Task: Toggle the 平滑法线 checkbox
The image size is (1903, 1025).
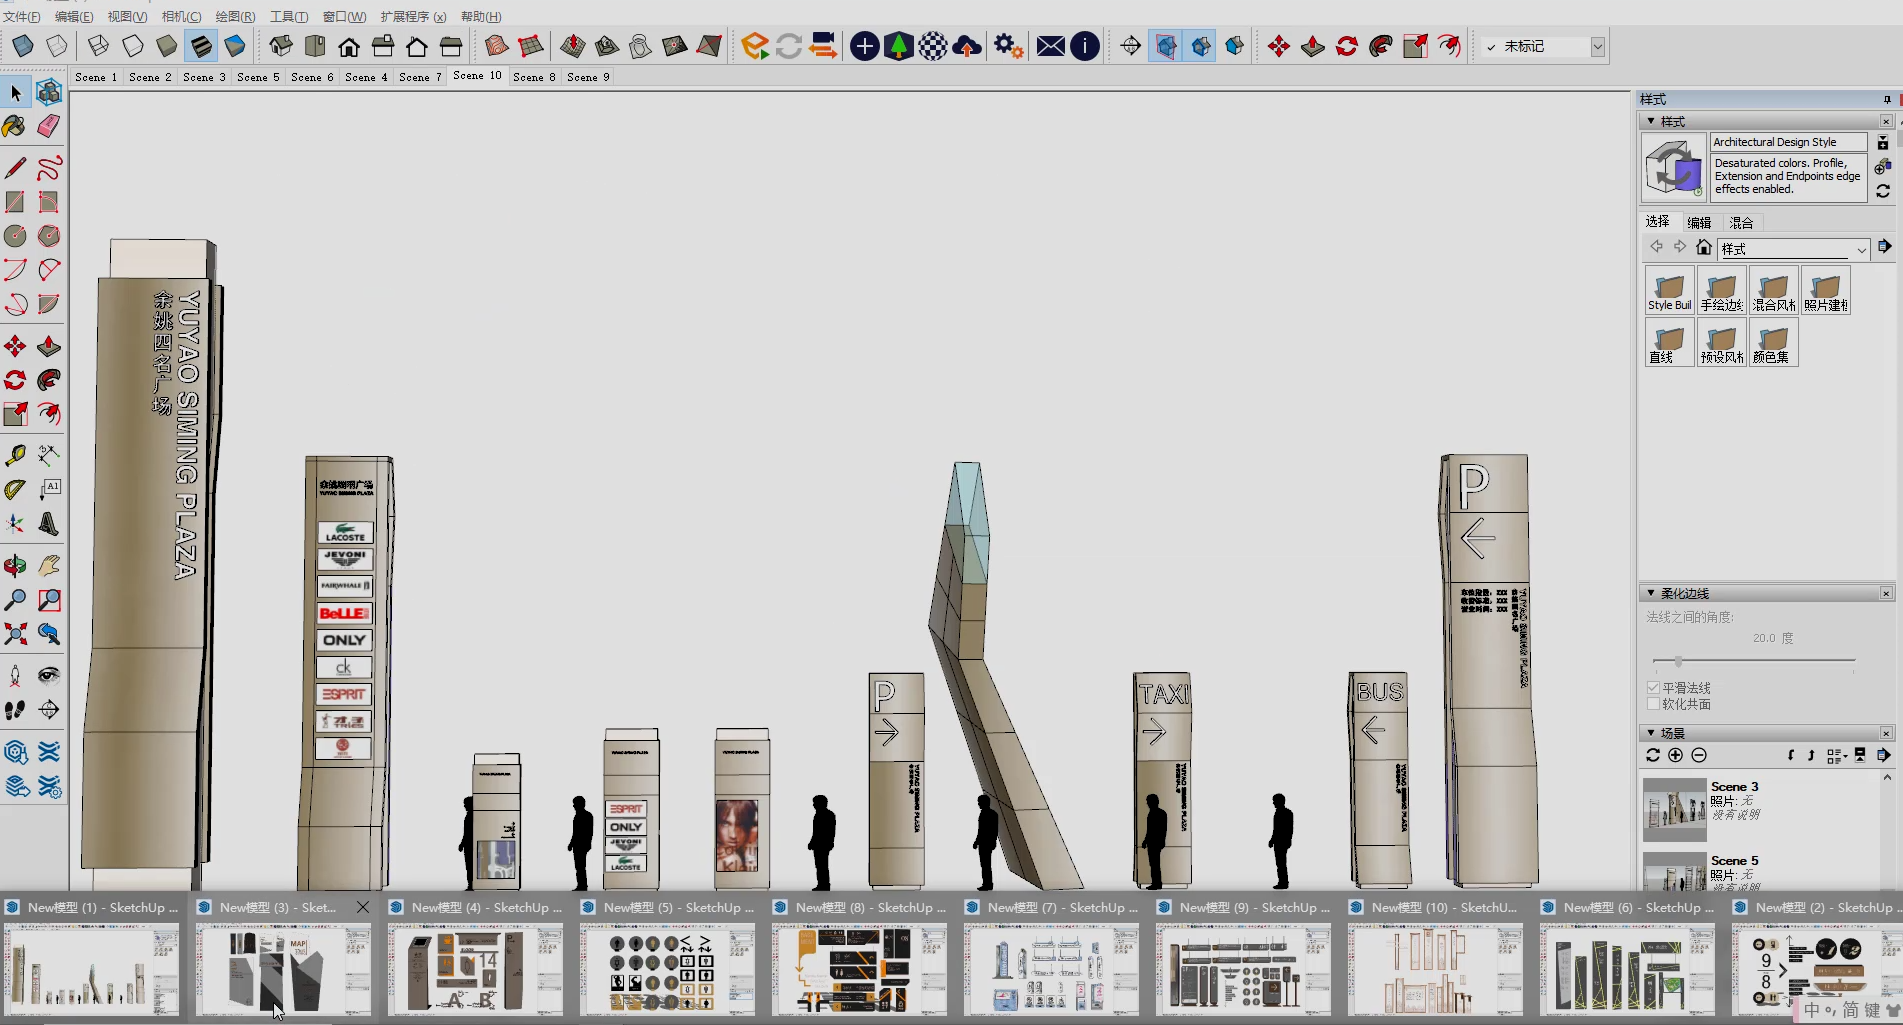Action: (x=1653, y=688)
